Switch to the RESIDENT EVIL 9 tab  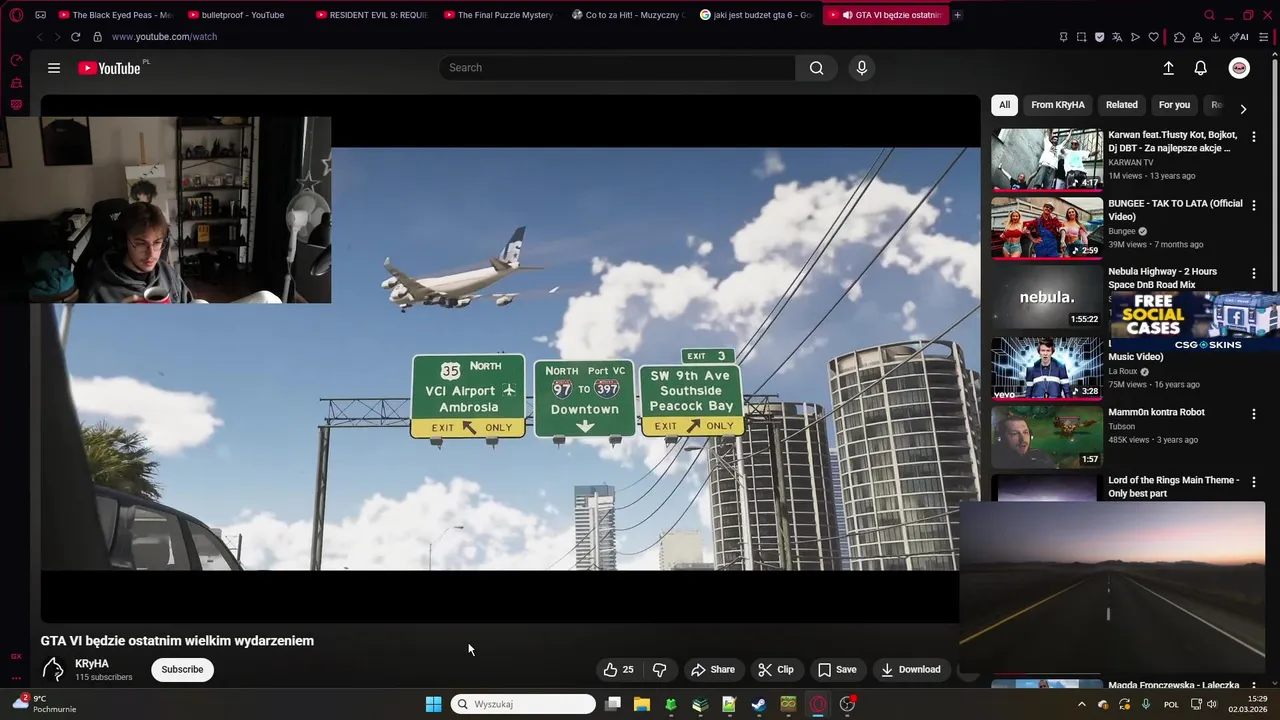pyautogui.click(x=371, y=15)
